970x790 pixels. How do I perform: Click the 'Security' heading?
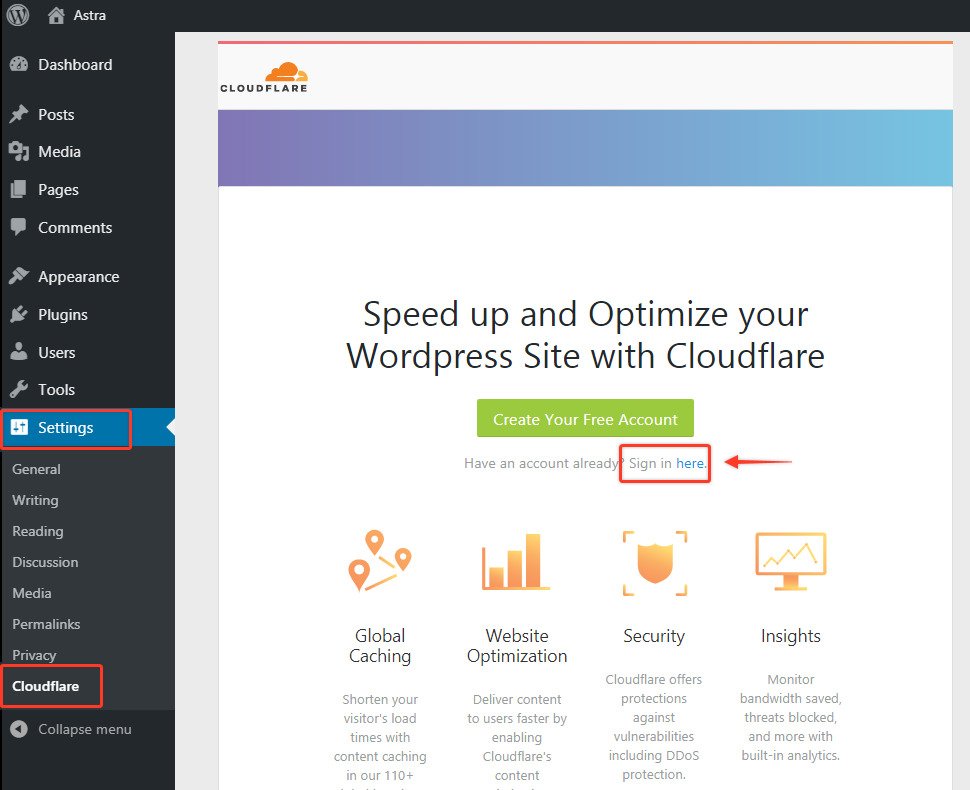654,636
